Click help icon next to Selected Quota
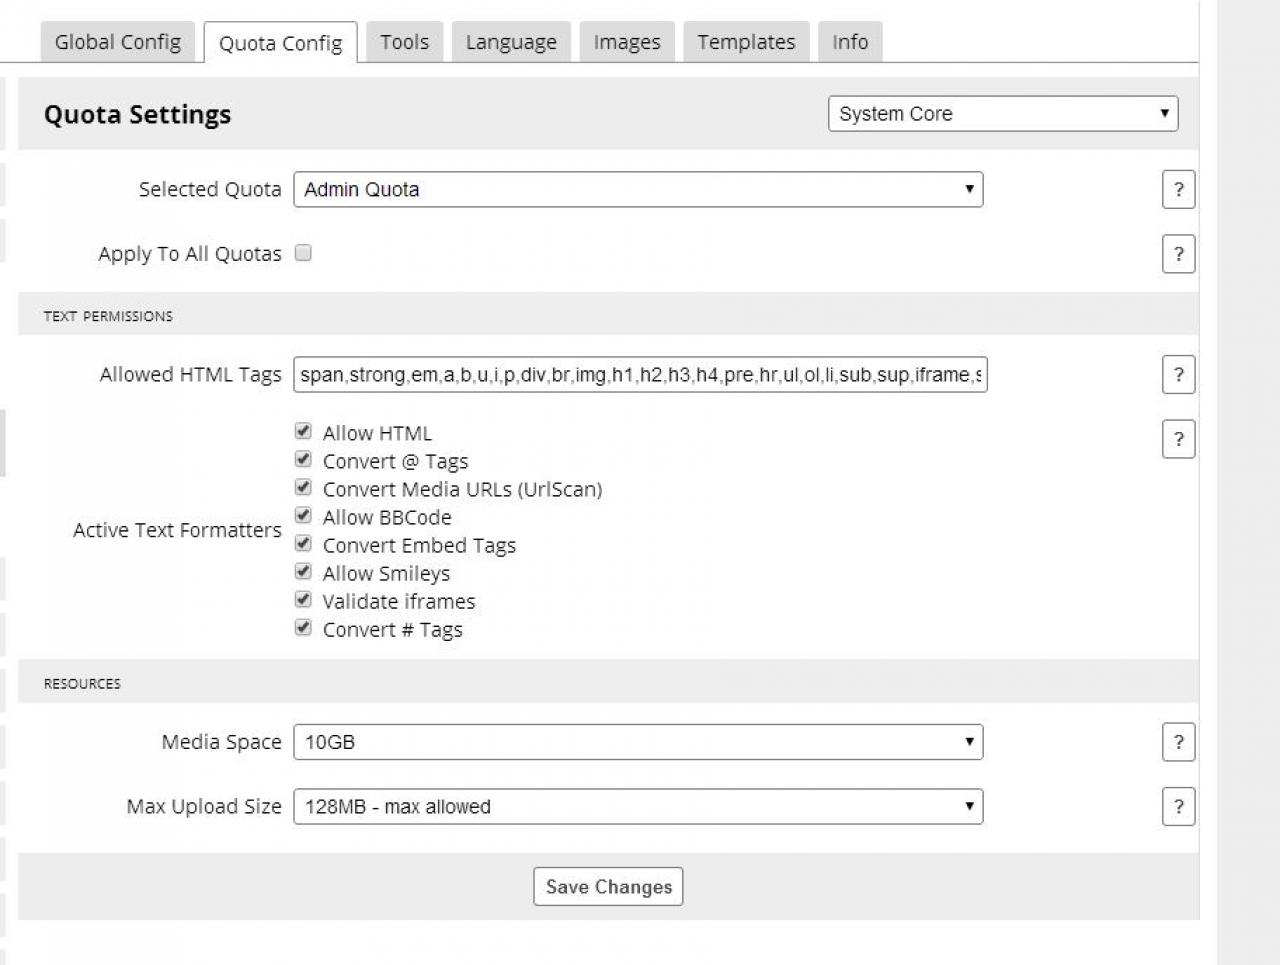Viewport: 1280px width, 965px height. coord(1178,190)
